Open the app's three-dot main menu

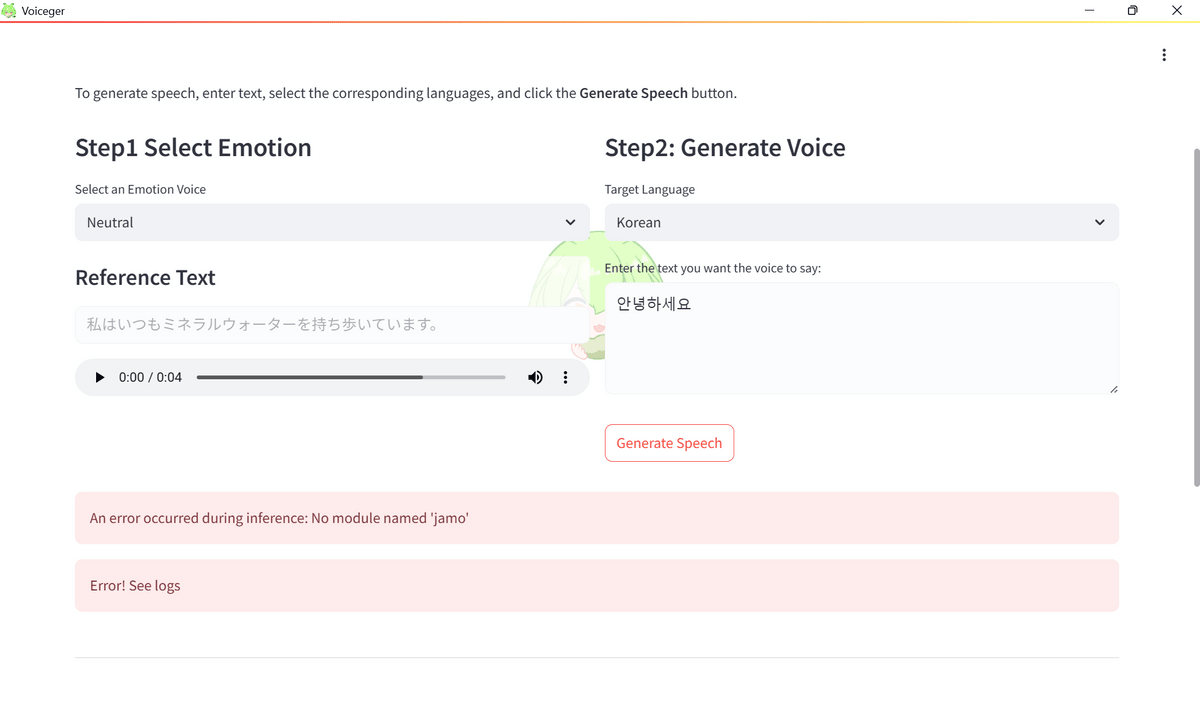[x=1164, y=55]
